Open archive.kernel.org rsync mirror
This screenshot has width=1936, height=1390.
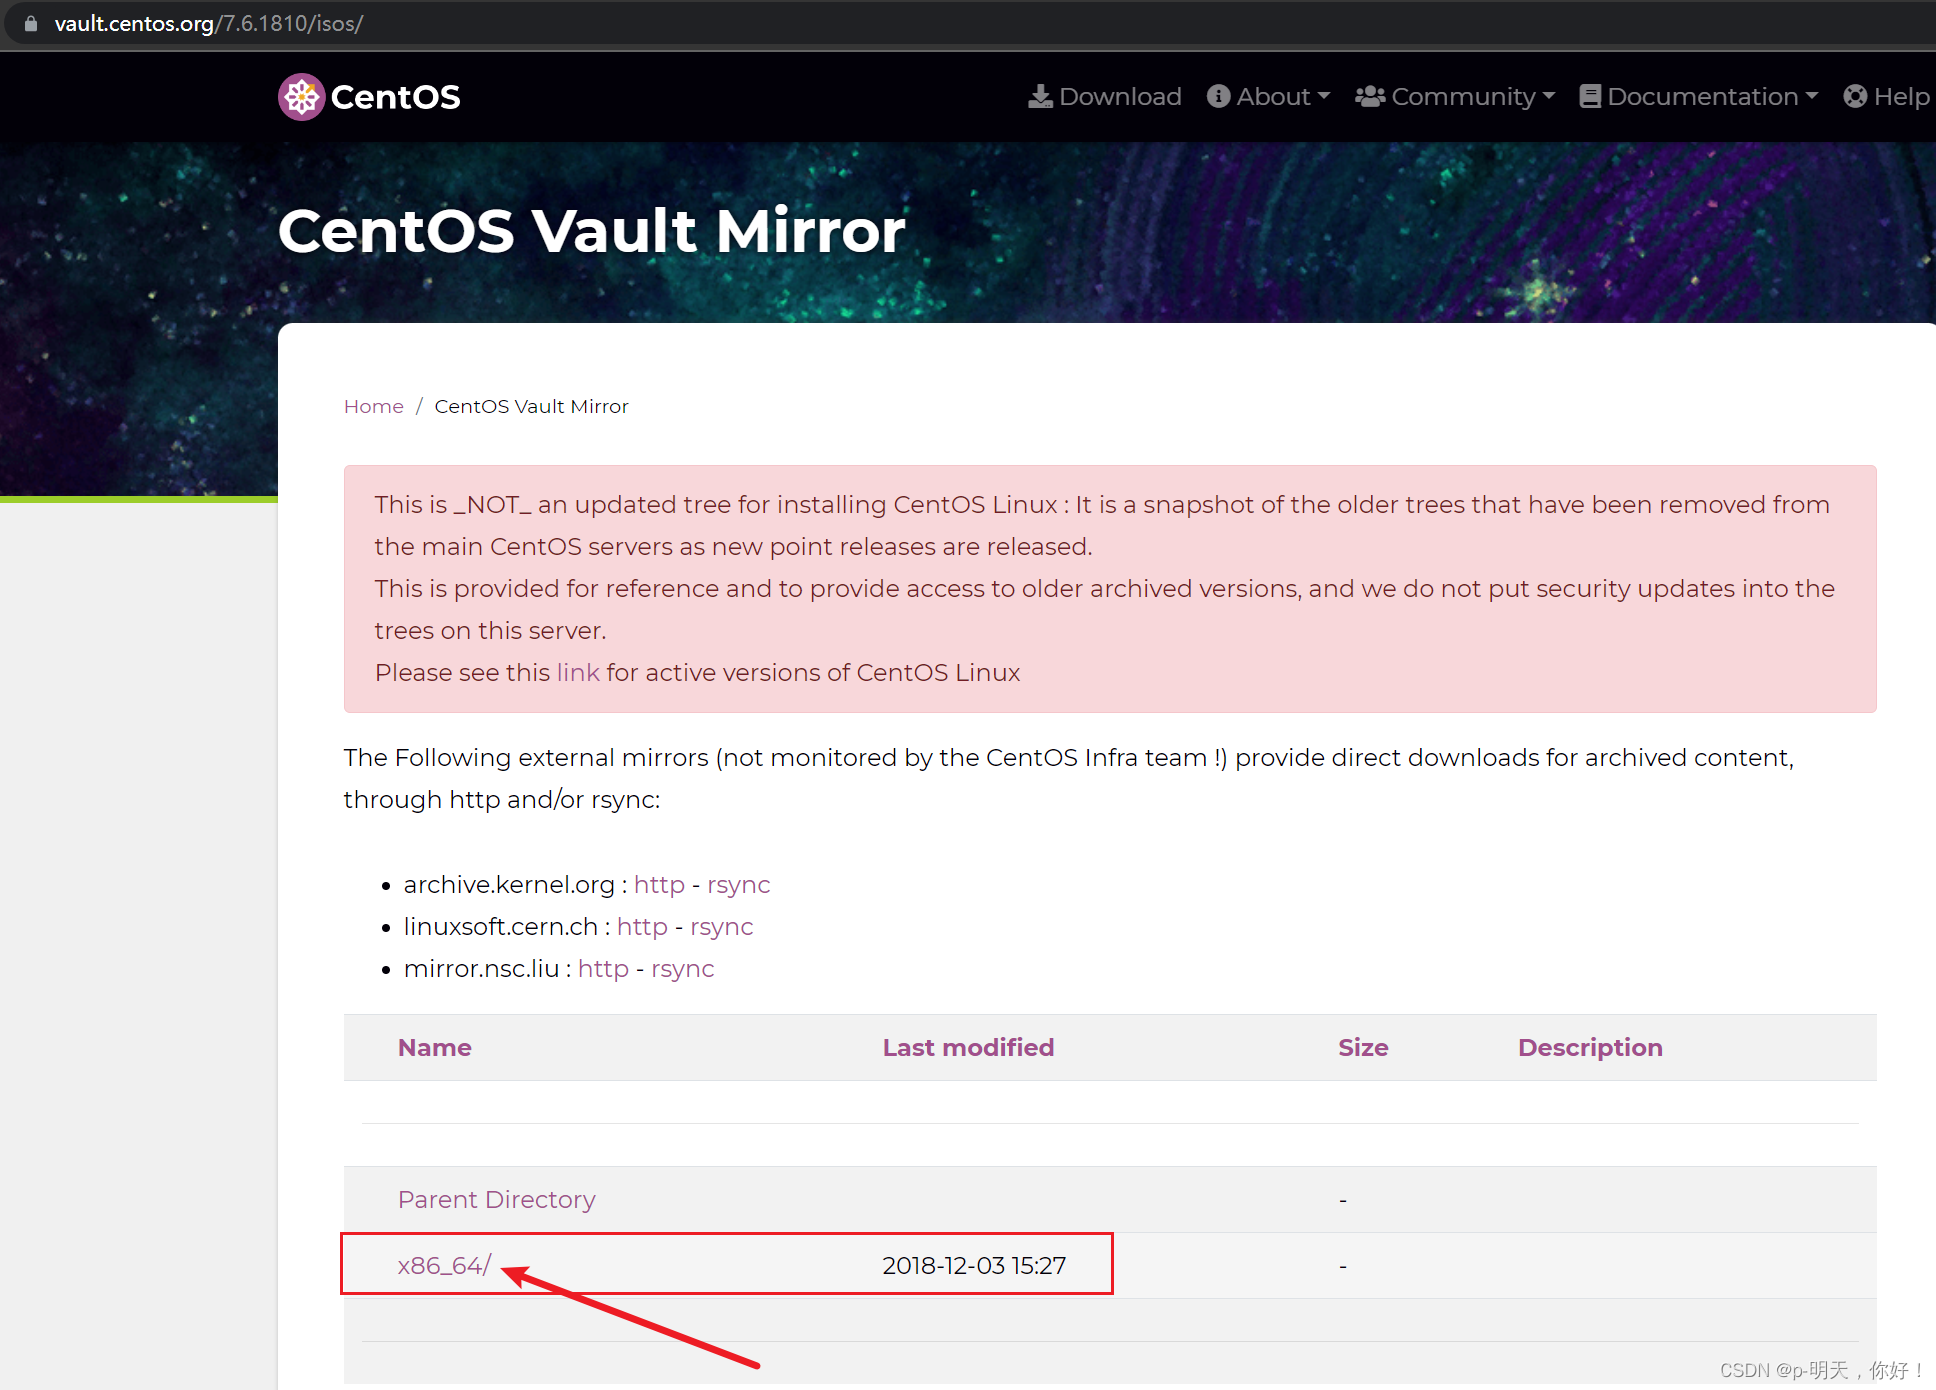point(738,884)
